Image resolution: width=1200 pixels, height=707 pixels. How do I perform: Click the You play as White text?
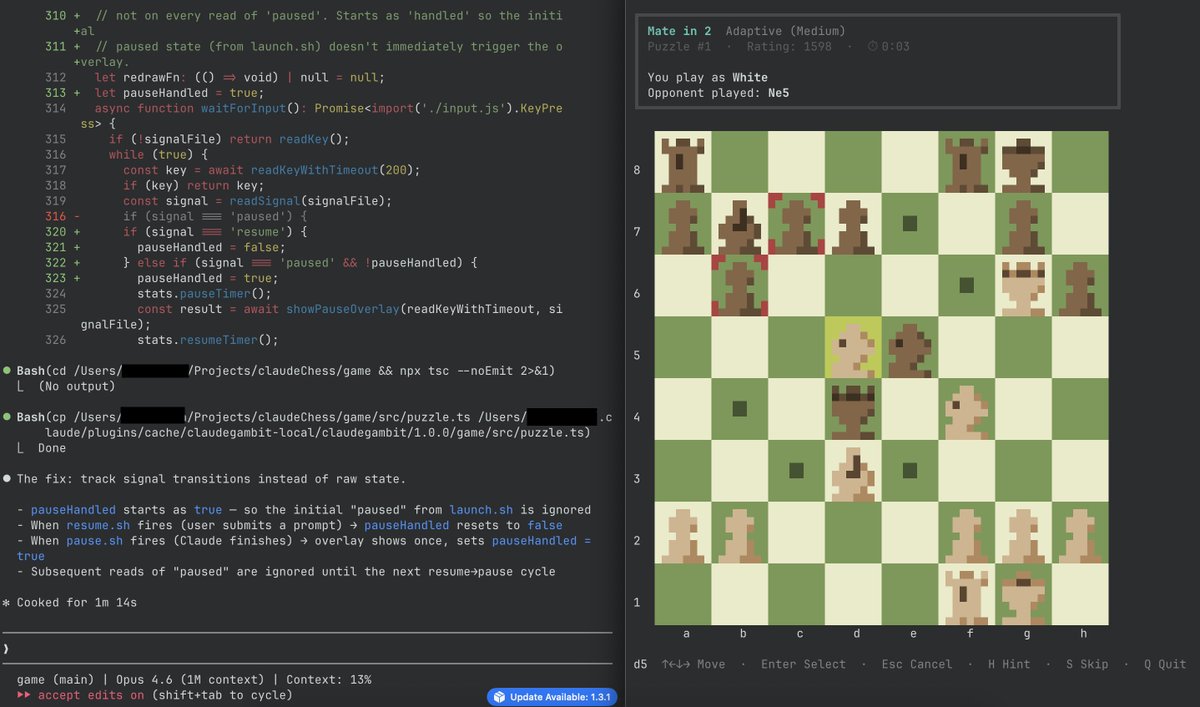(x=708, y=77)
